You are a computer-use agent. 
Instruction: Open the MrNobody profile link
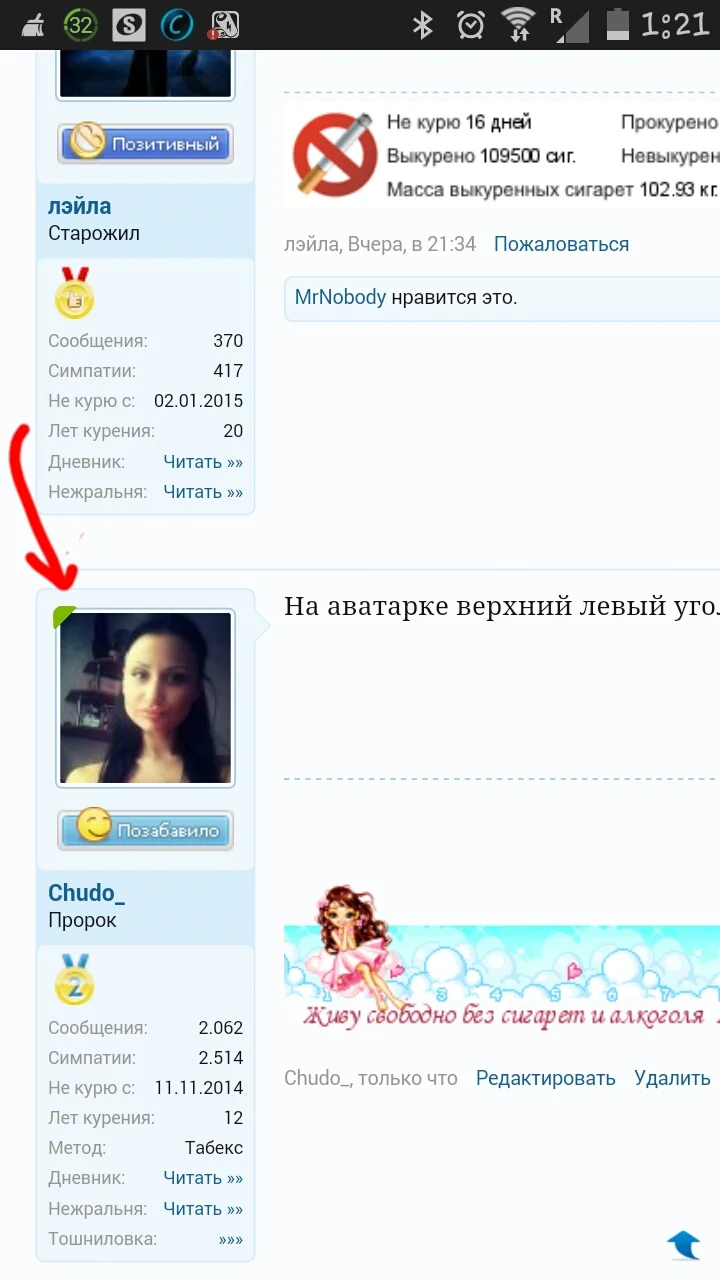tap(340, 297)
